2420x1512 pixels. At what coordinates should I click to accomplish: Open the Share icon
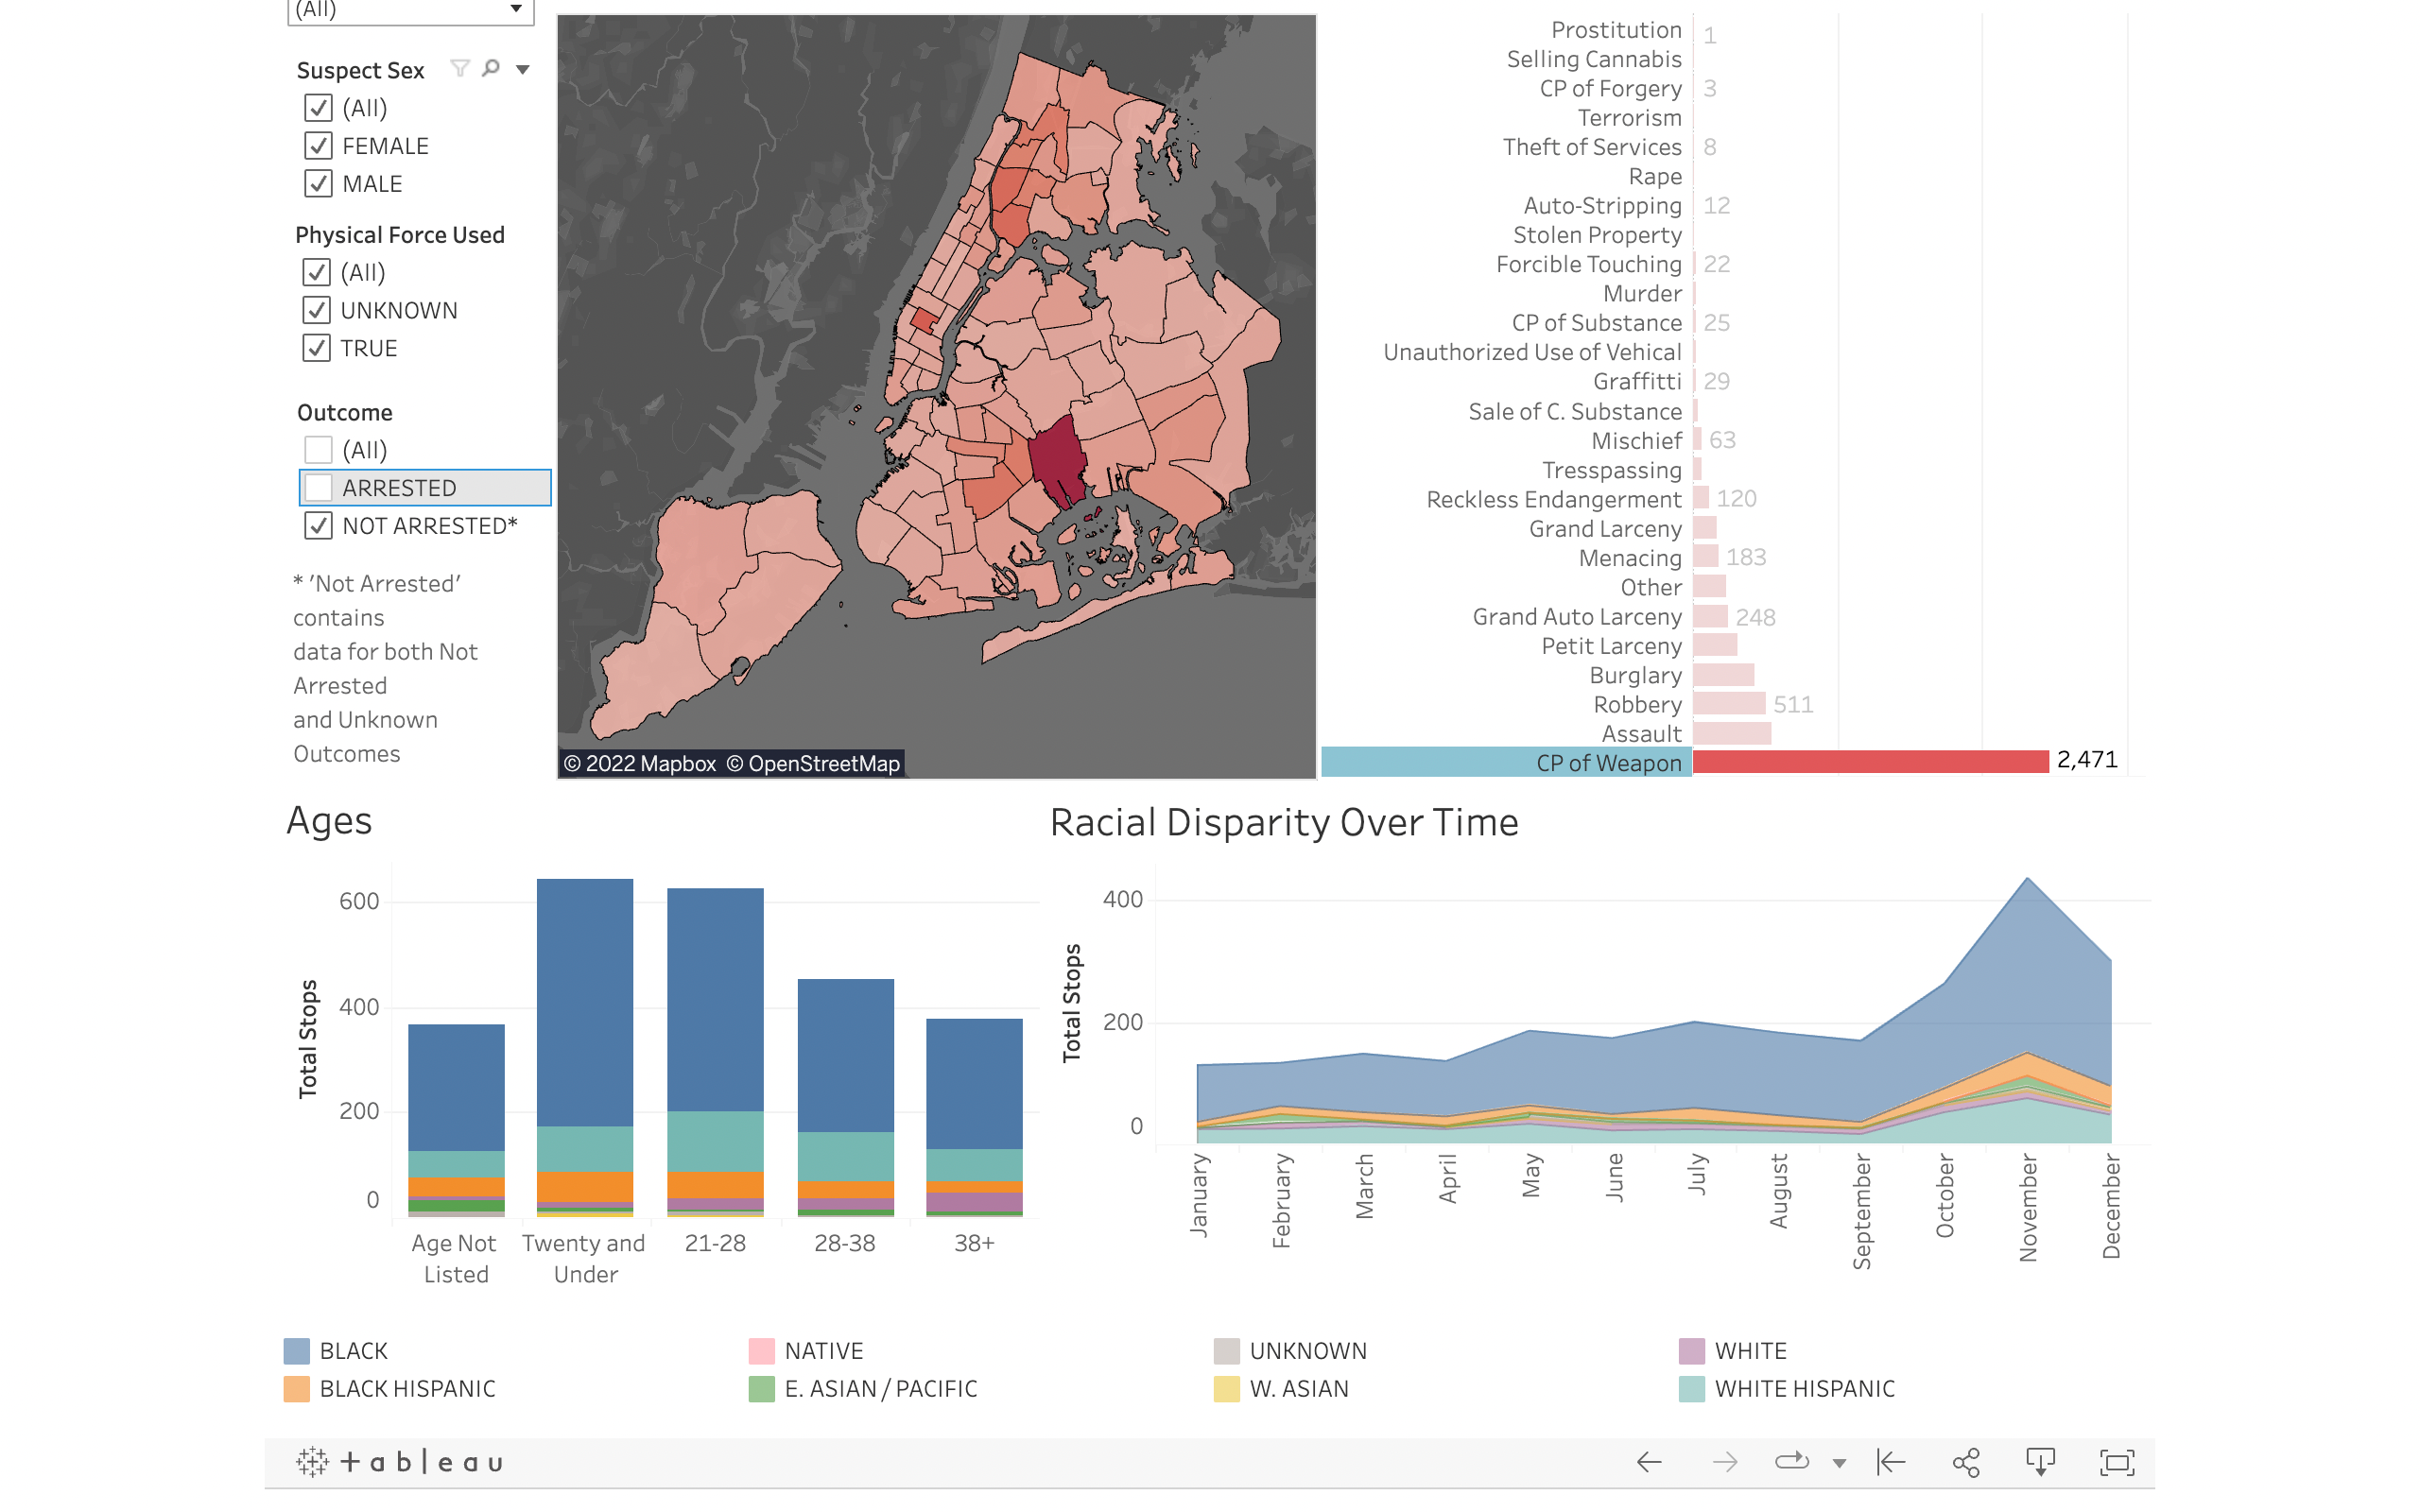tap(1965, 1462)
